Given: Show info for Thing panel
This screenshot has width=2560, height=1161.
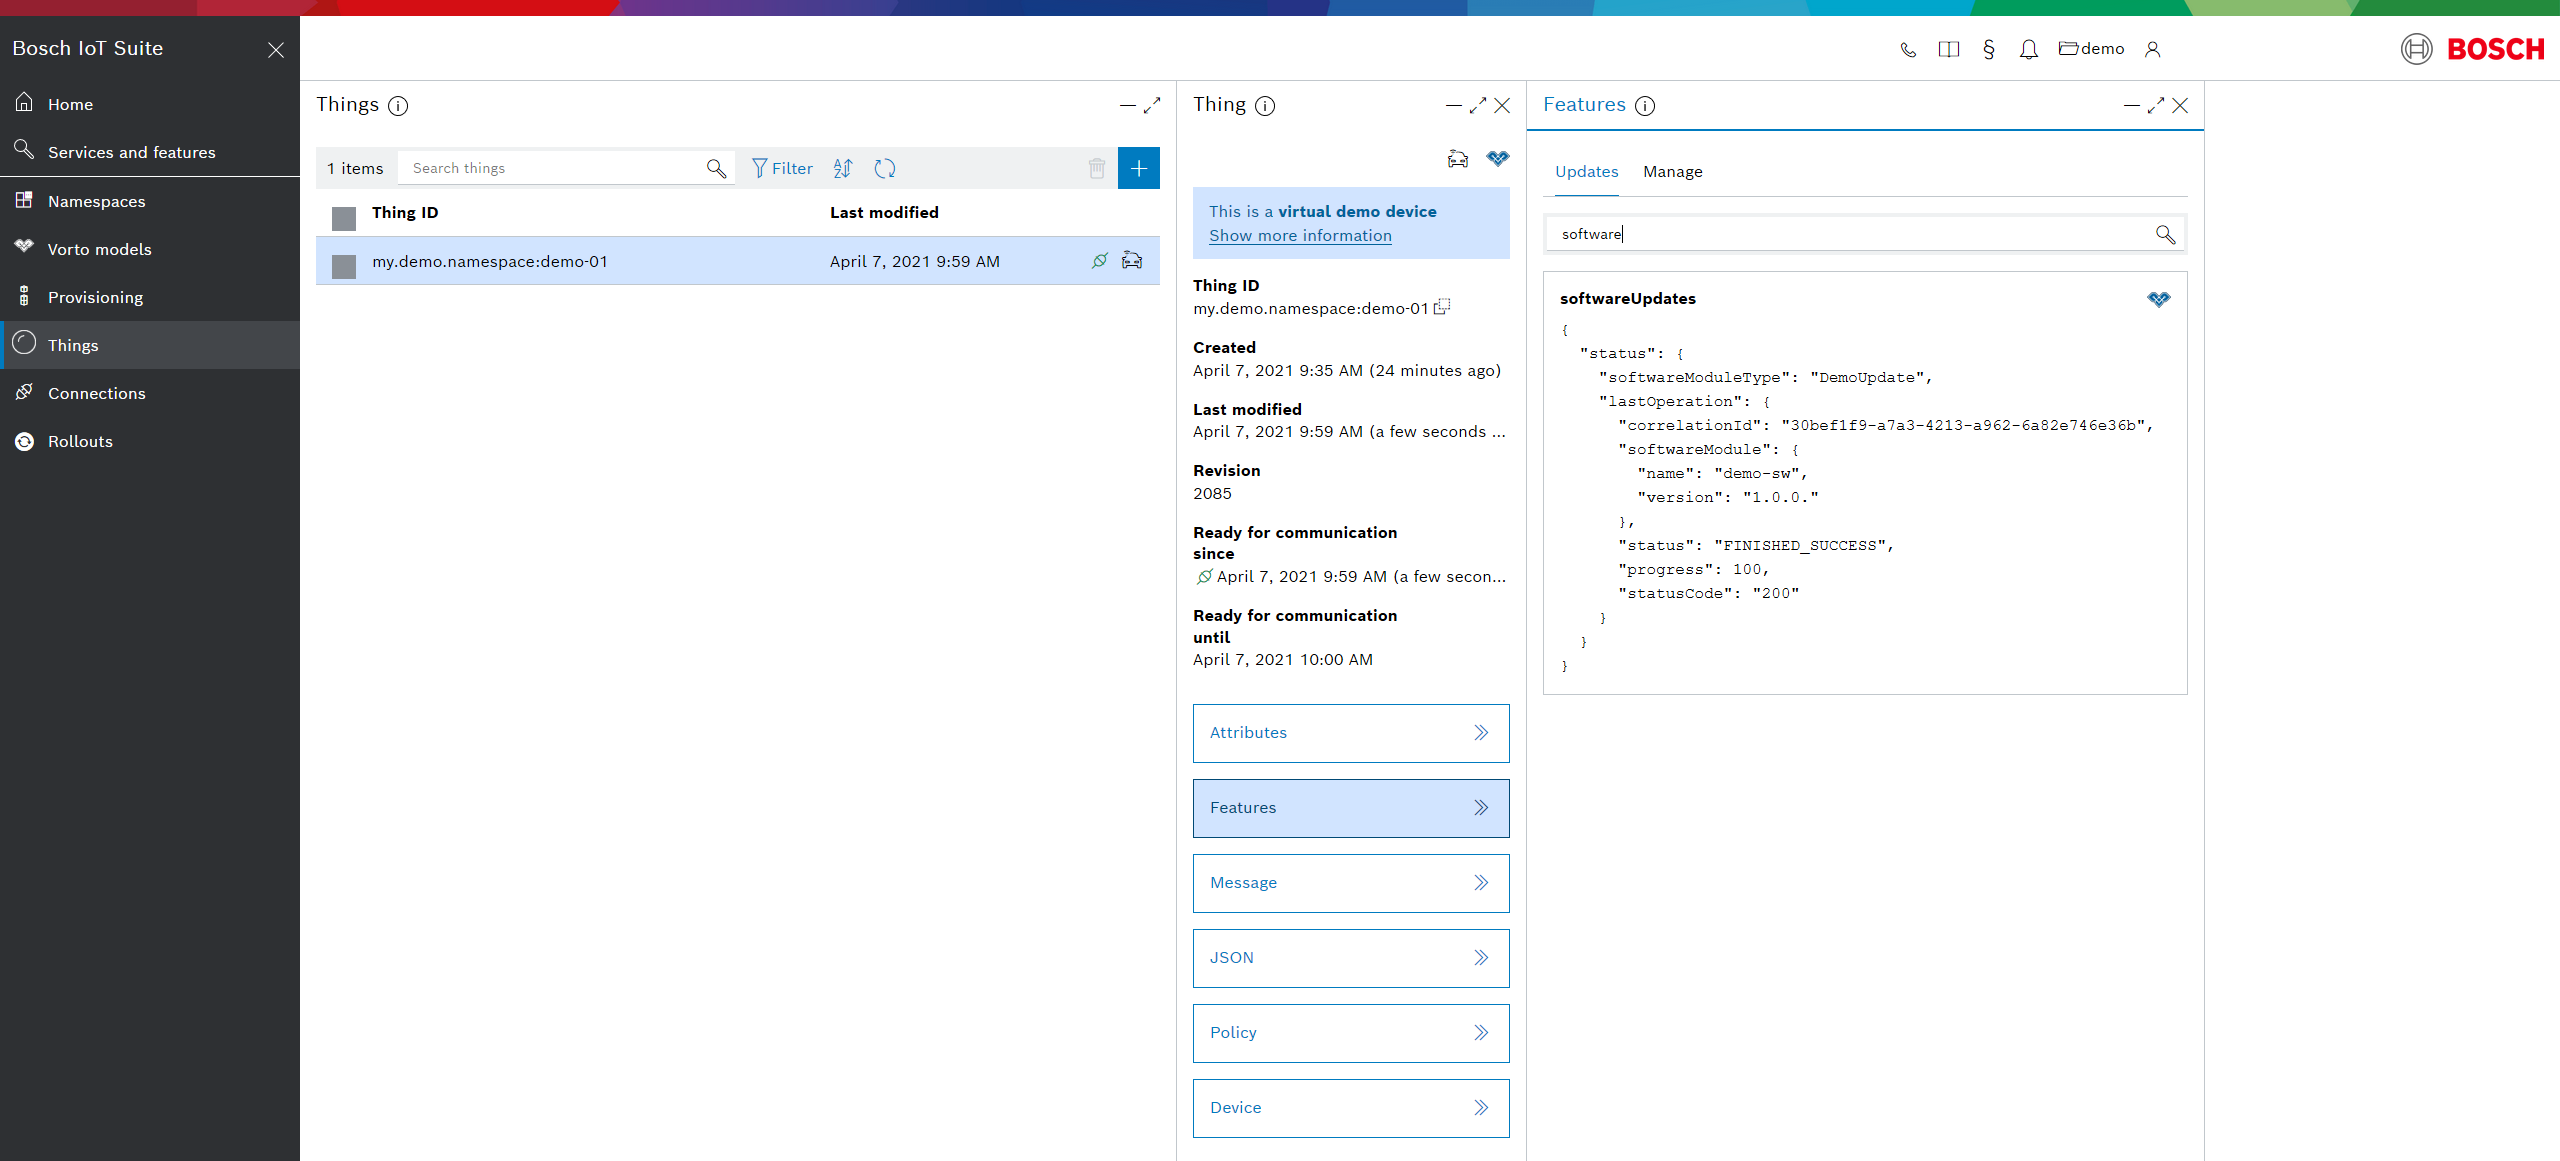Looking at the screenshot, I should click(x=1265, y=106).
